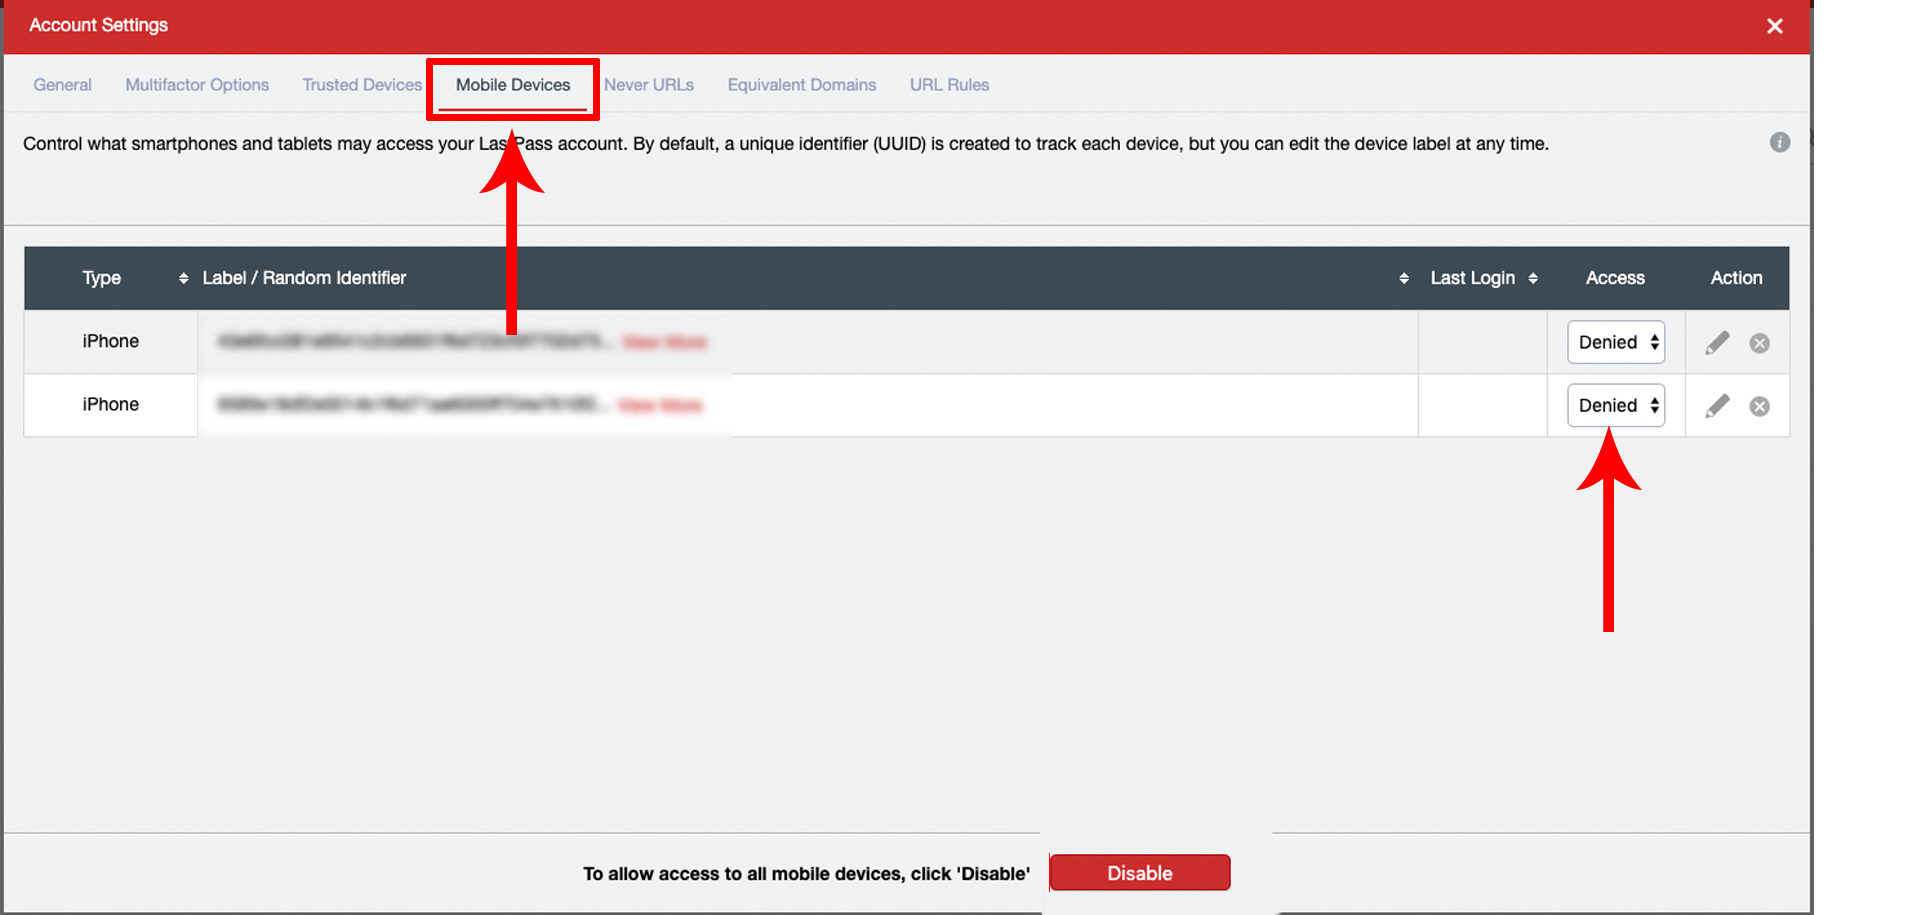Select the Mobile Devices tab

click(513, 85)
